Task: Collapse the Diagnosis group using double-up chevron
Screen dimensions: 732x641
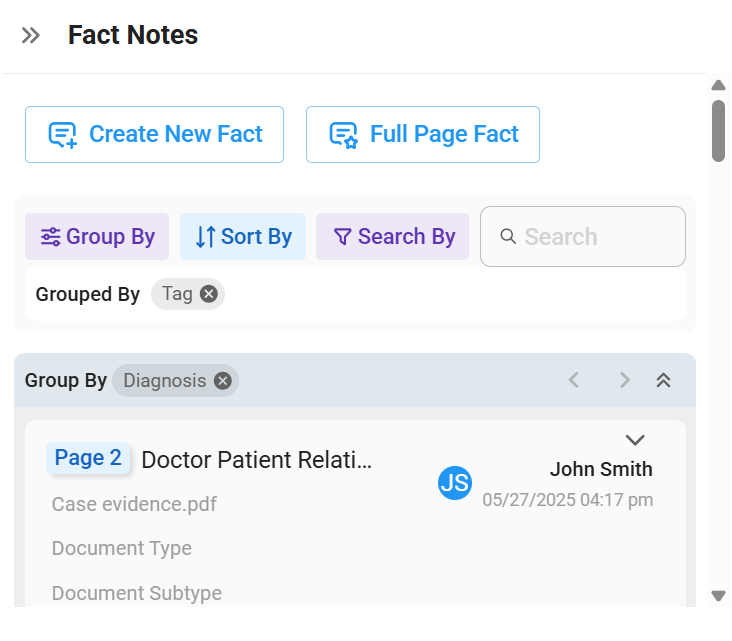Action: (663, 380)
